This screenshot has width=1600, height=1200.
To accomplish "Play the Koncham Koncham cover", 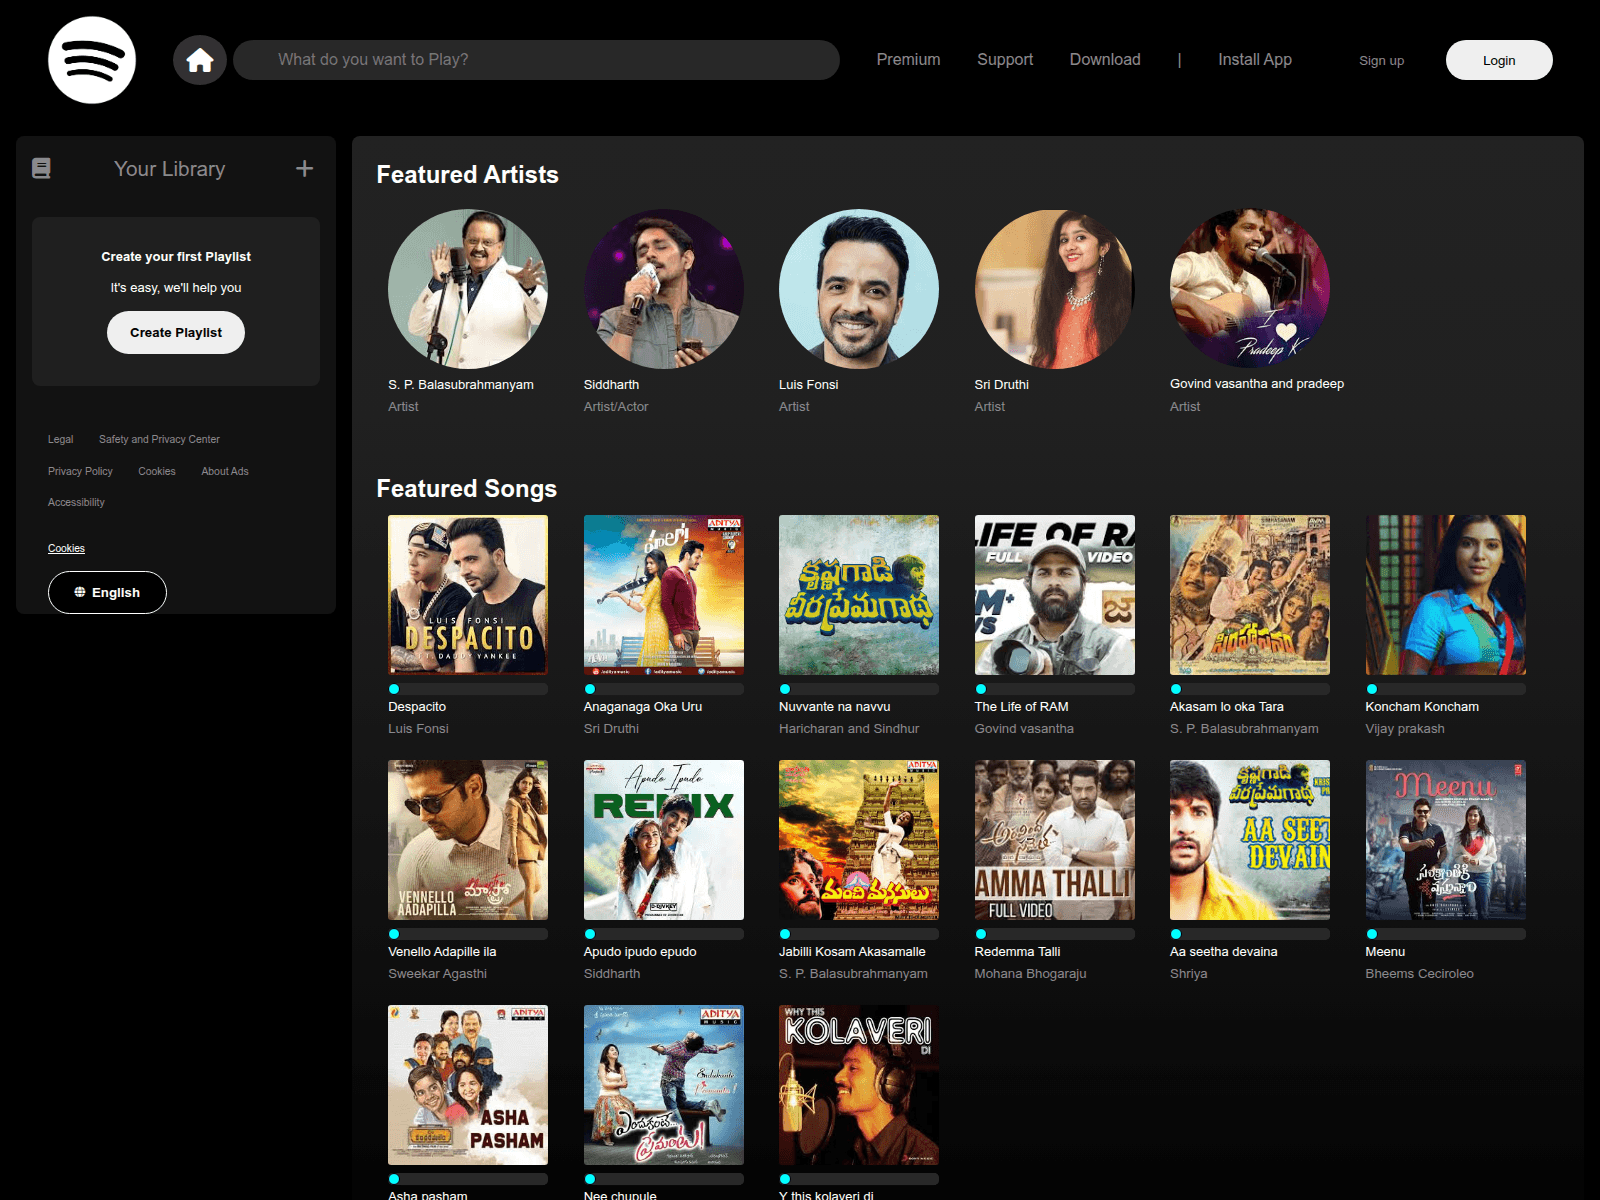I will pos(1446,595).
